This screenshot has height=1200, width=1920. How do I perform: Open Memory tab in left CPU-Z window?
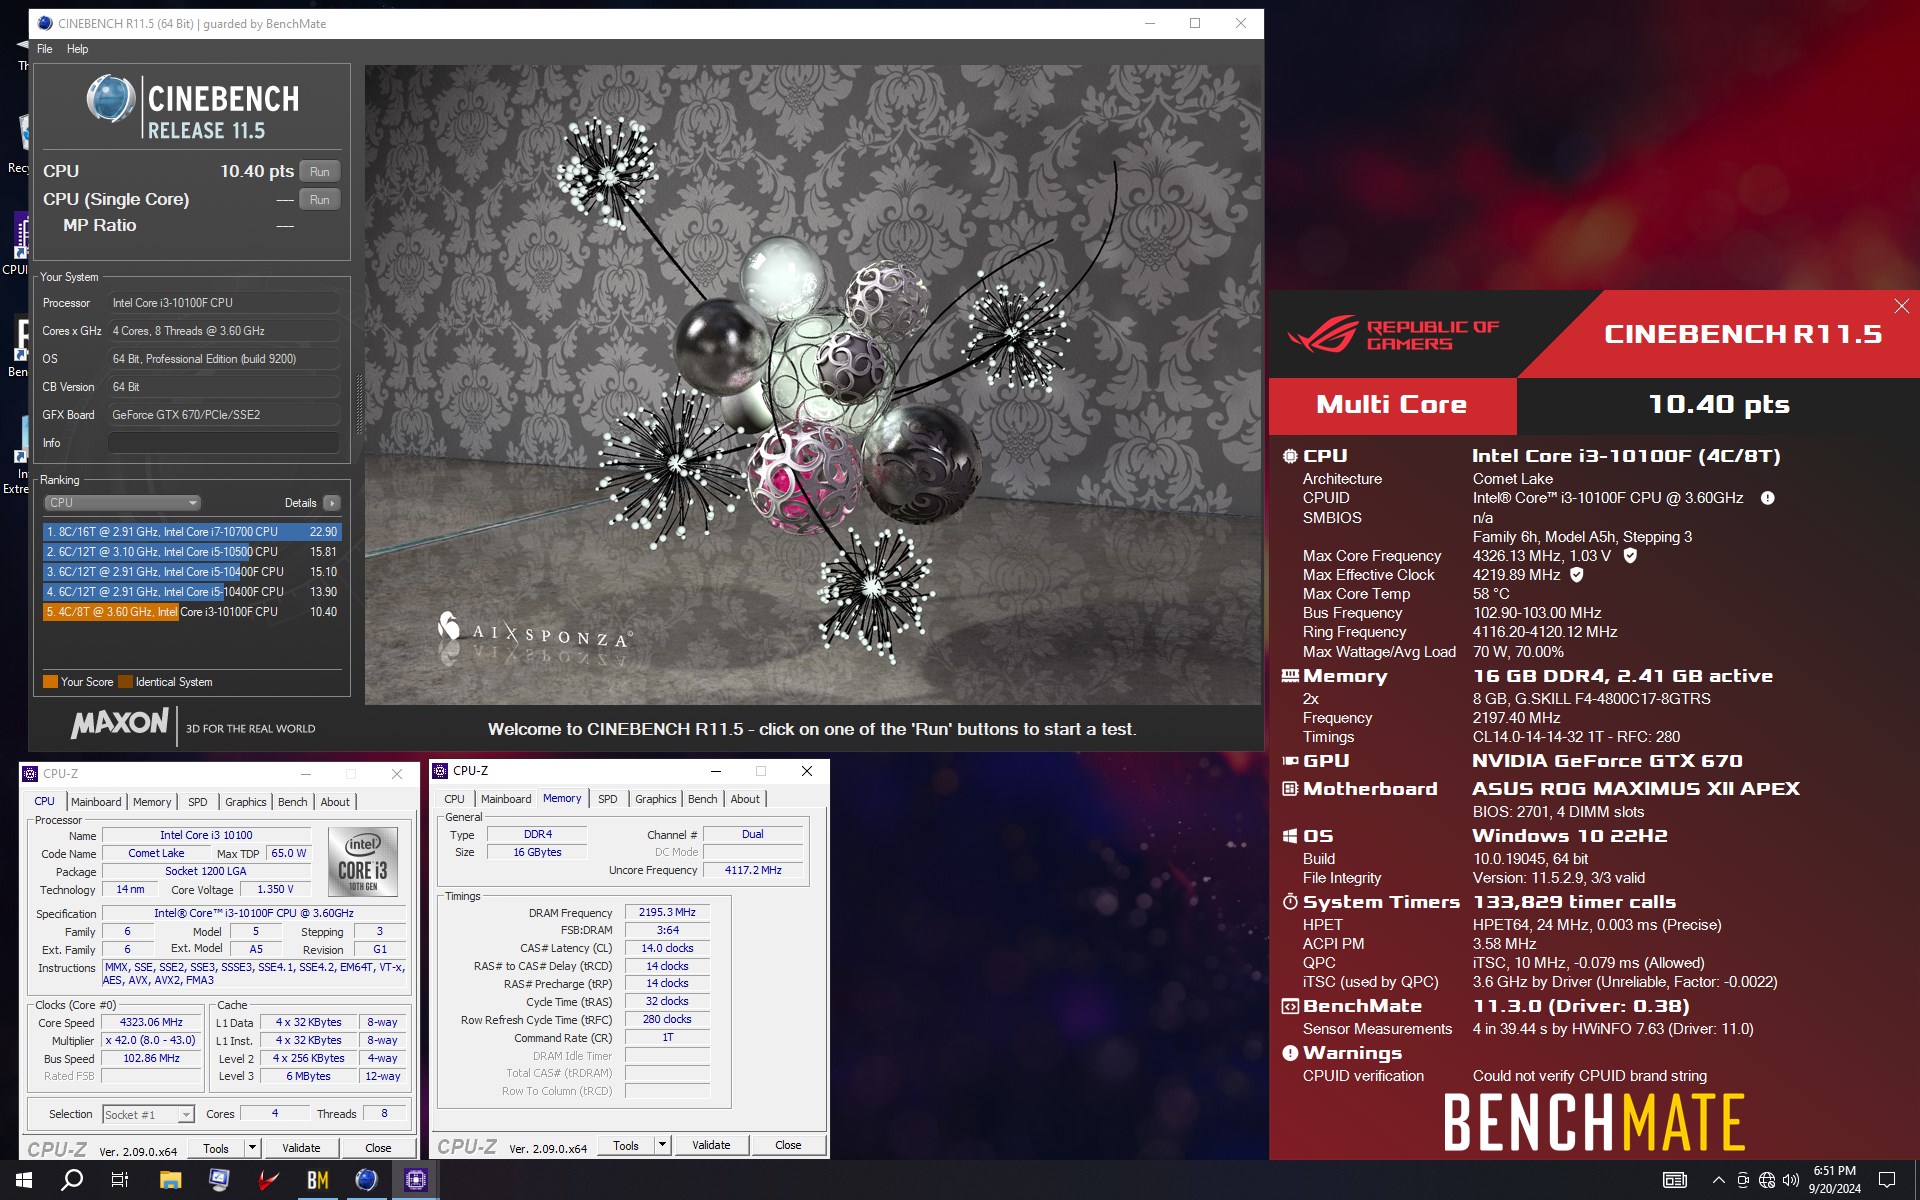[x=152, y=802]
